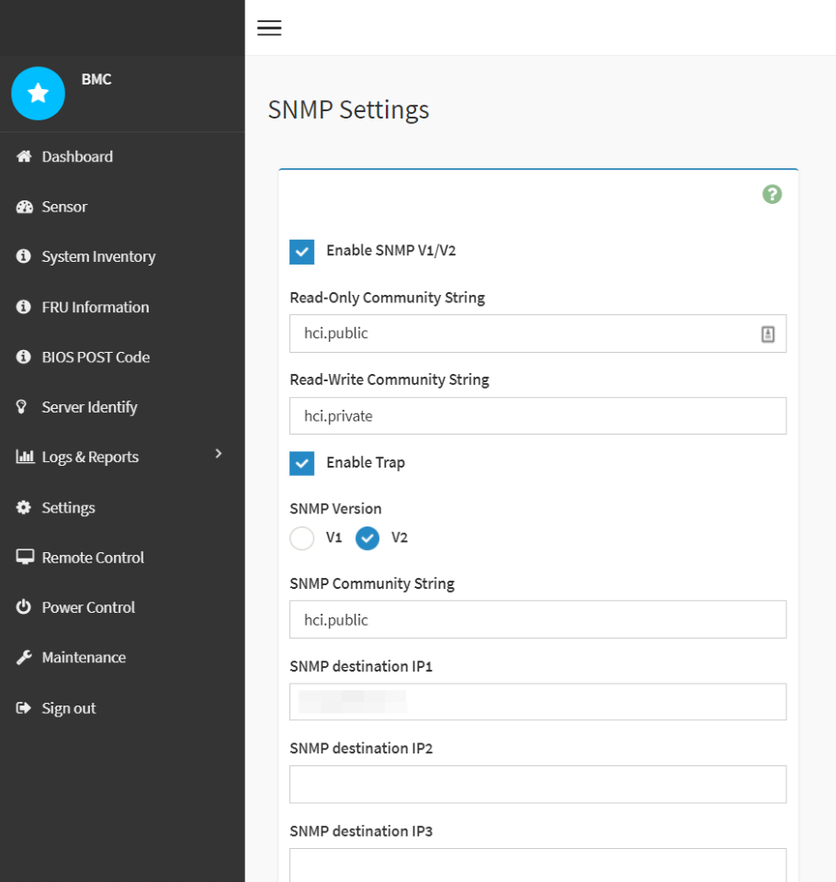Click the Power Control power icon
The width and height of the screenshot is (836, 882).
click(23, 607)
